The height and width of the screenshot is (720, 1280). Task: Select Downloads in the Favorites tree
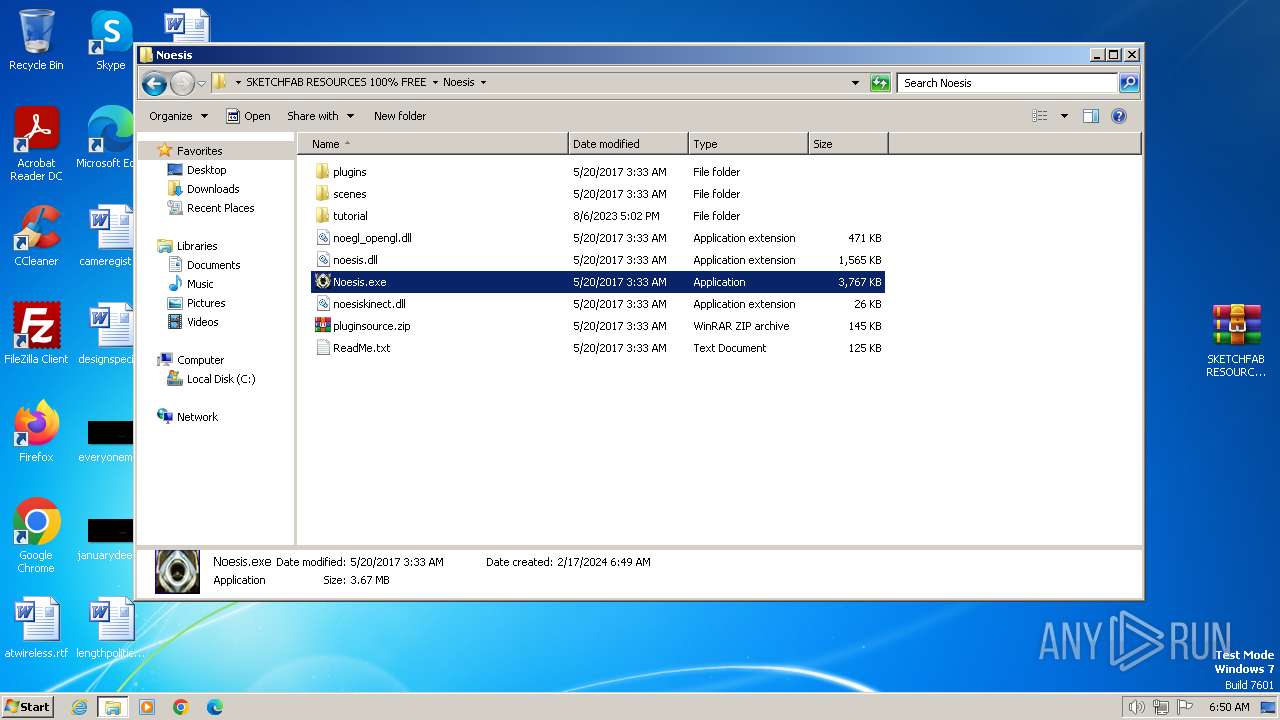coord(213,189)
